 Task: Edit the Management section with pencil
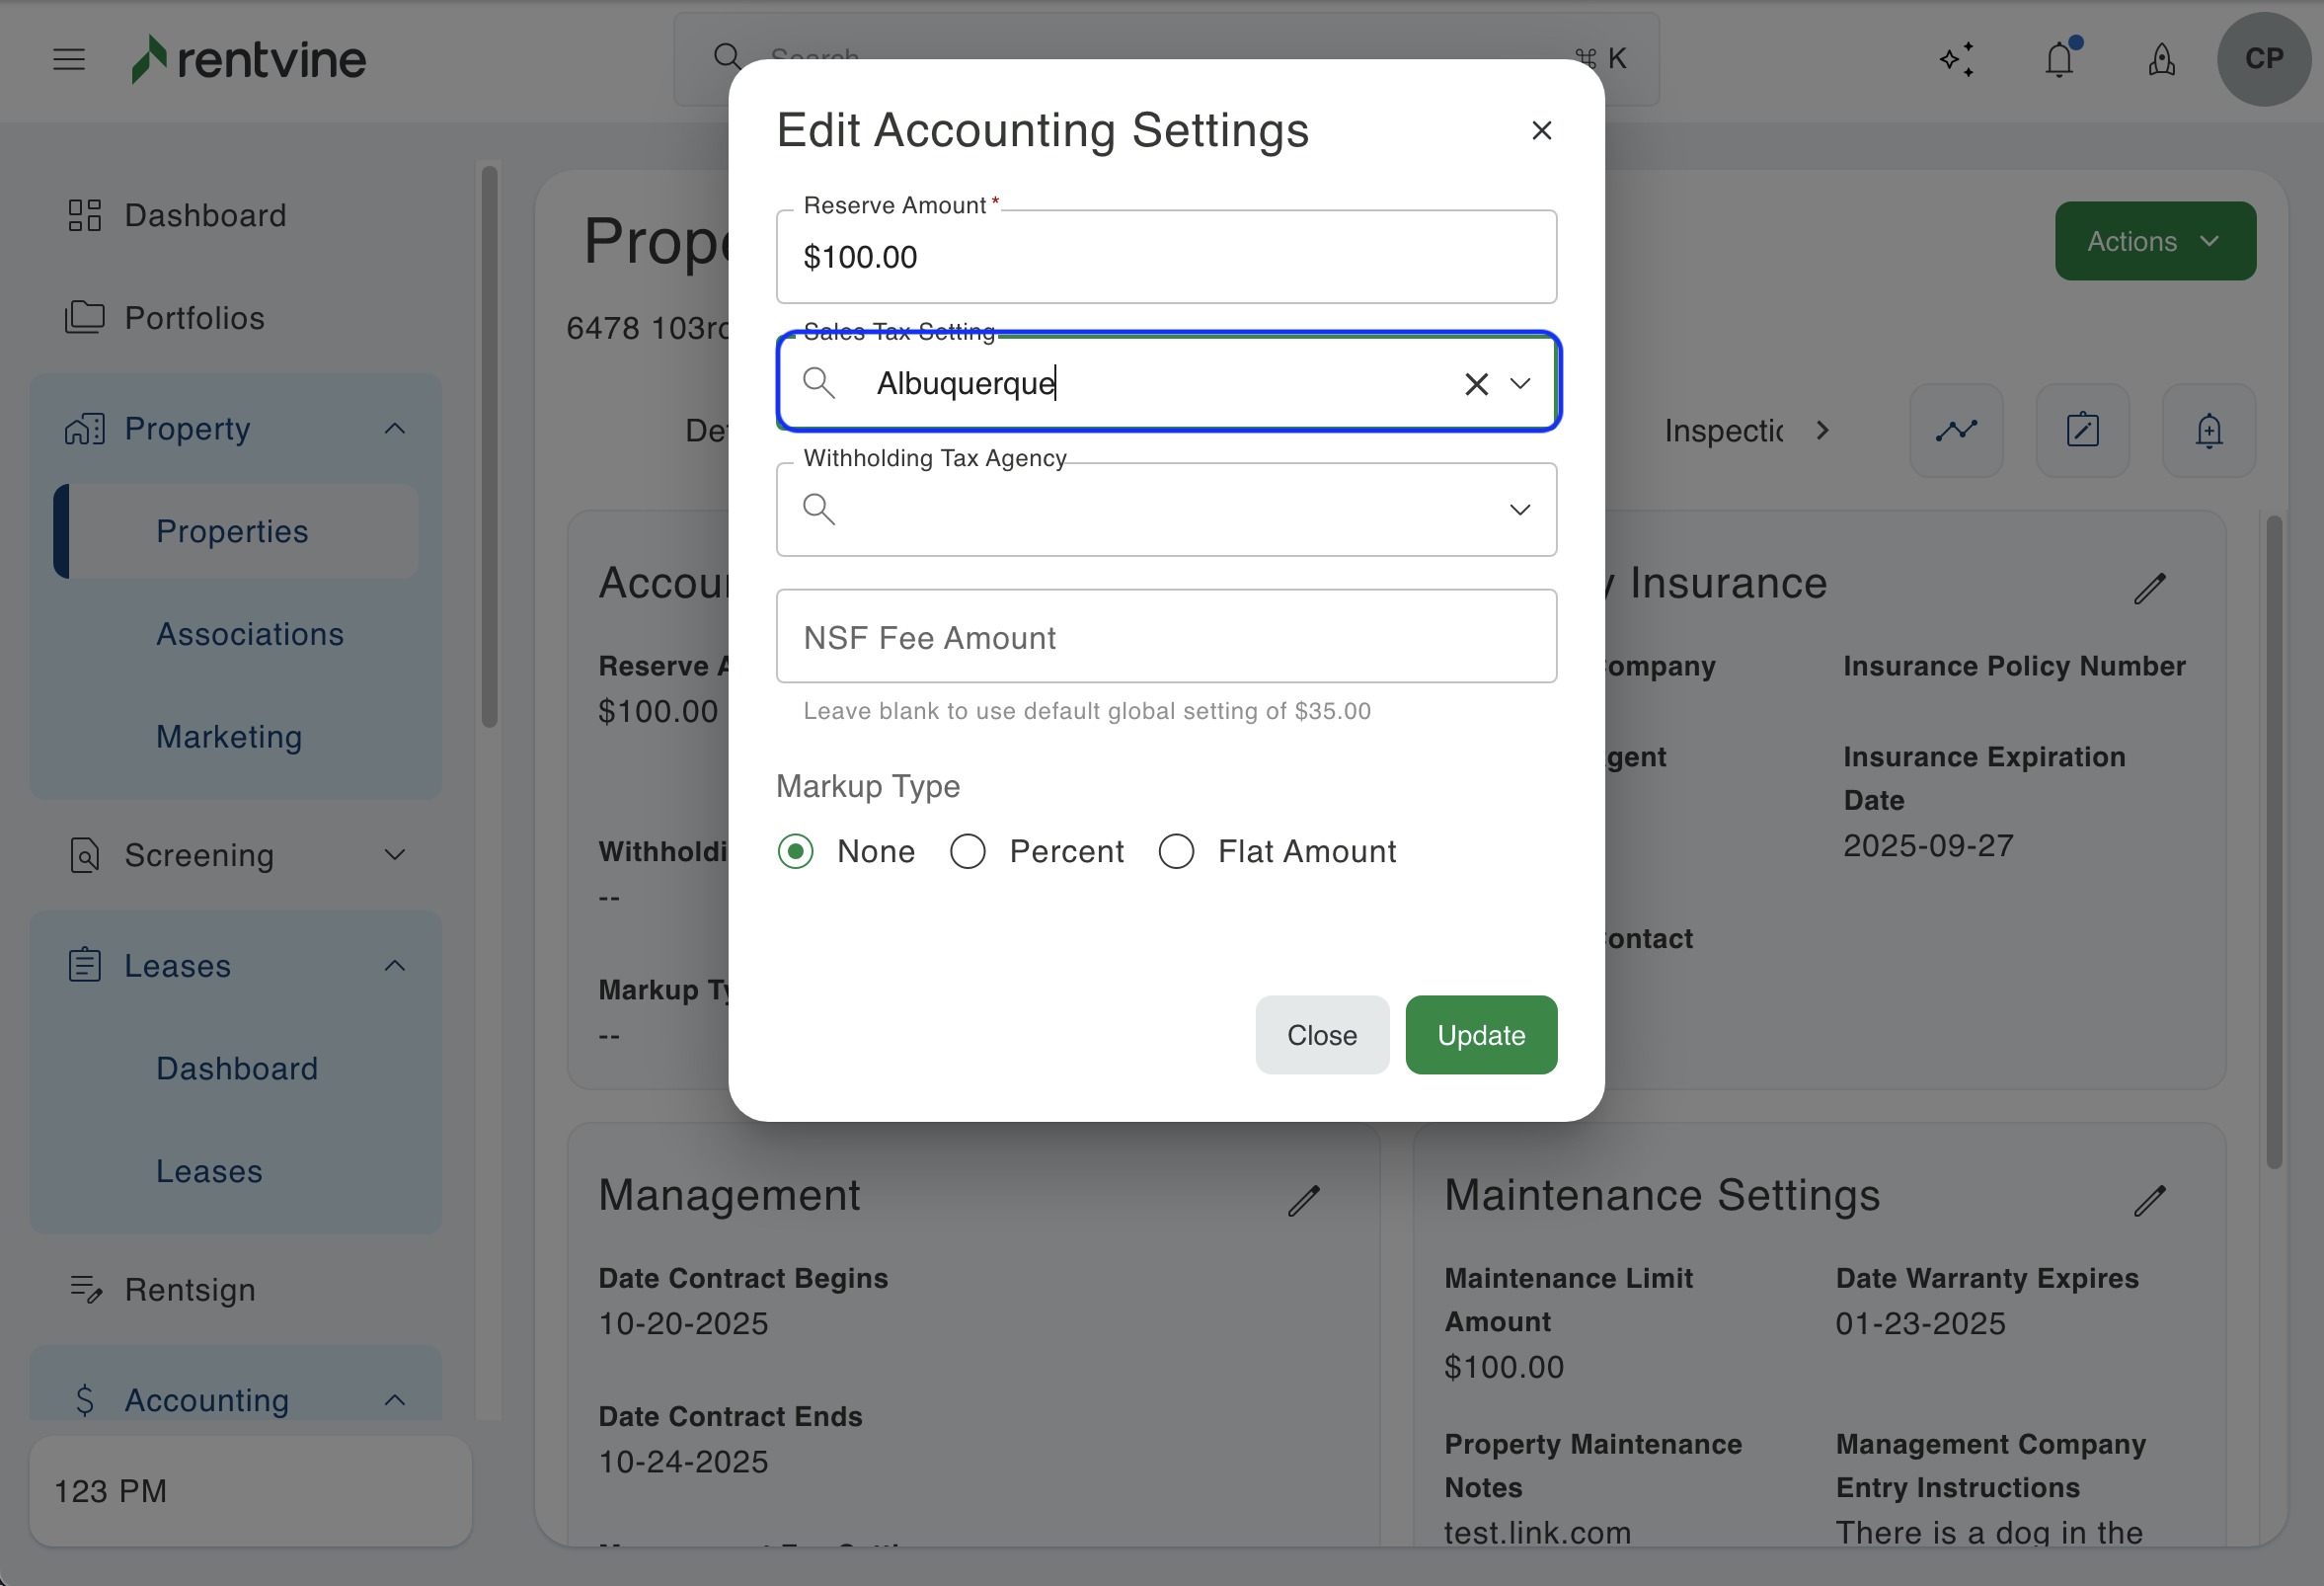1304,1200
